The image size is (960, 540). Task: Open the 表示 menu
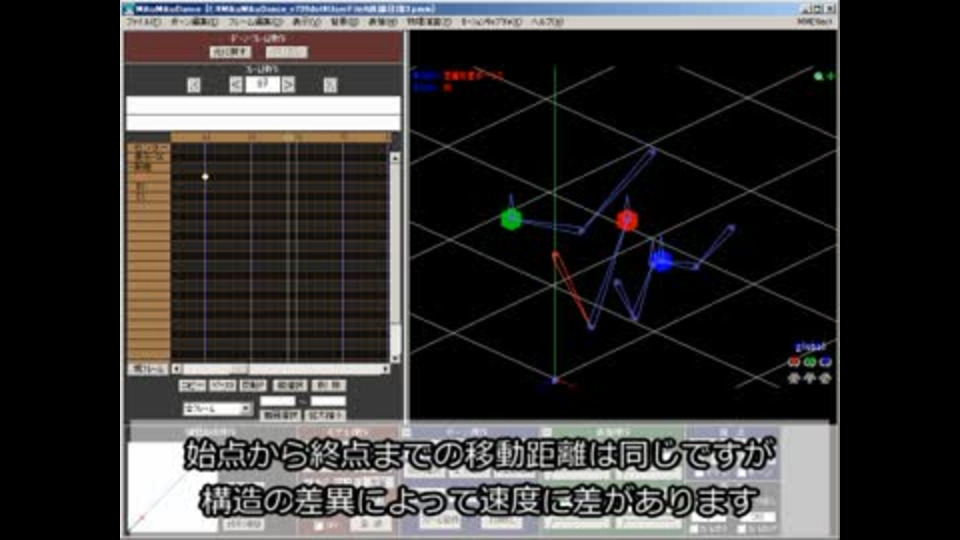(306, 22)
